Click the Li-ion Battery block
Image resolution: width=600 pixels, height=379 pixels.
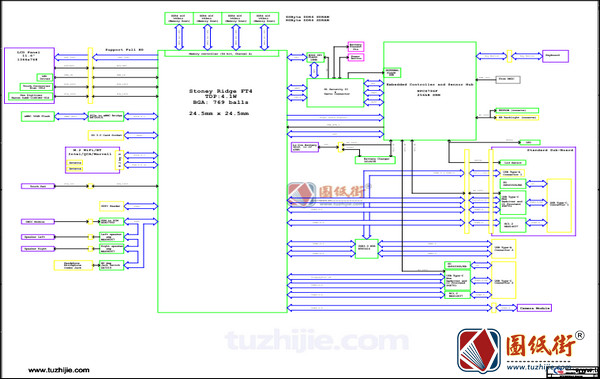click(x=305, y=147)
